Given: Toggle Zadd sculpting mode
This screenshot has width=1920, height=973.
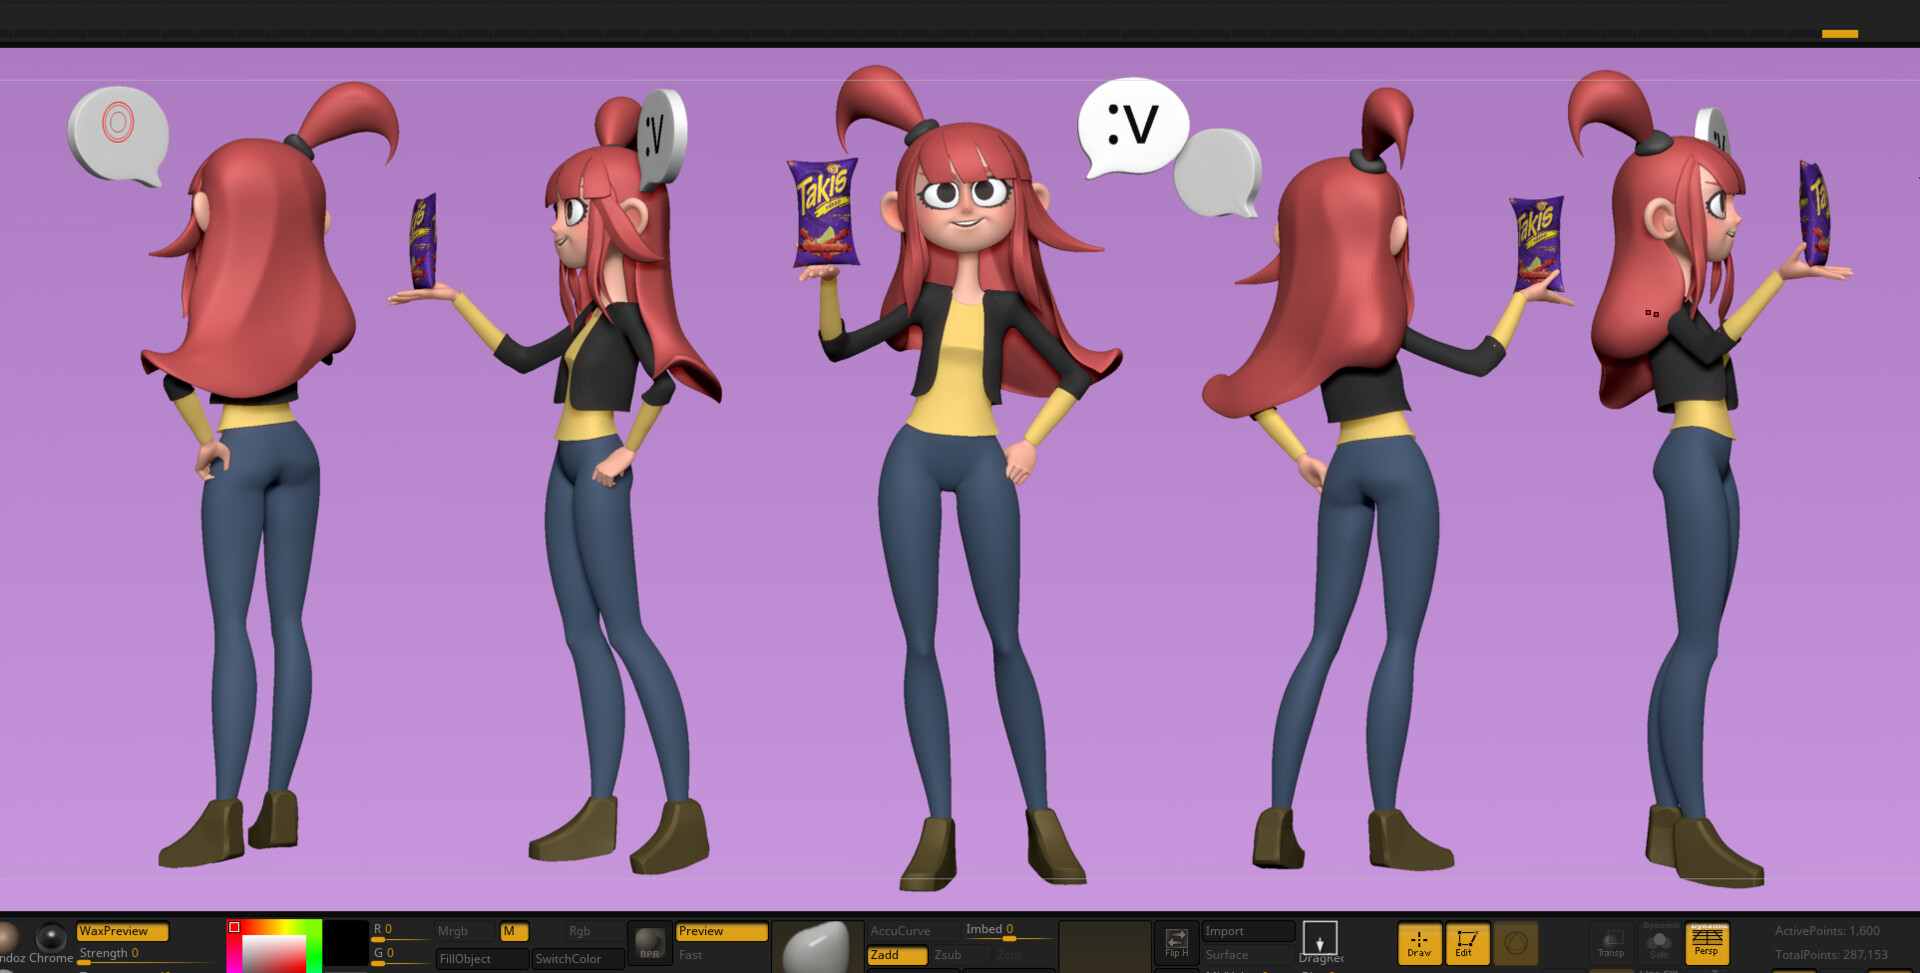Looking at the screenshot, I should click(x=895, y=955).
